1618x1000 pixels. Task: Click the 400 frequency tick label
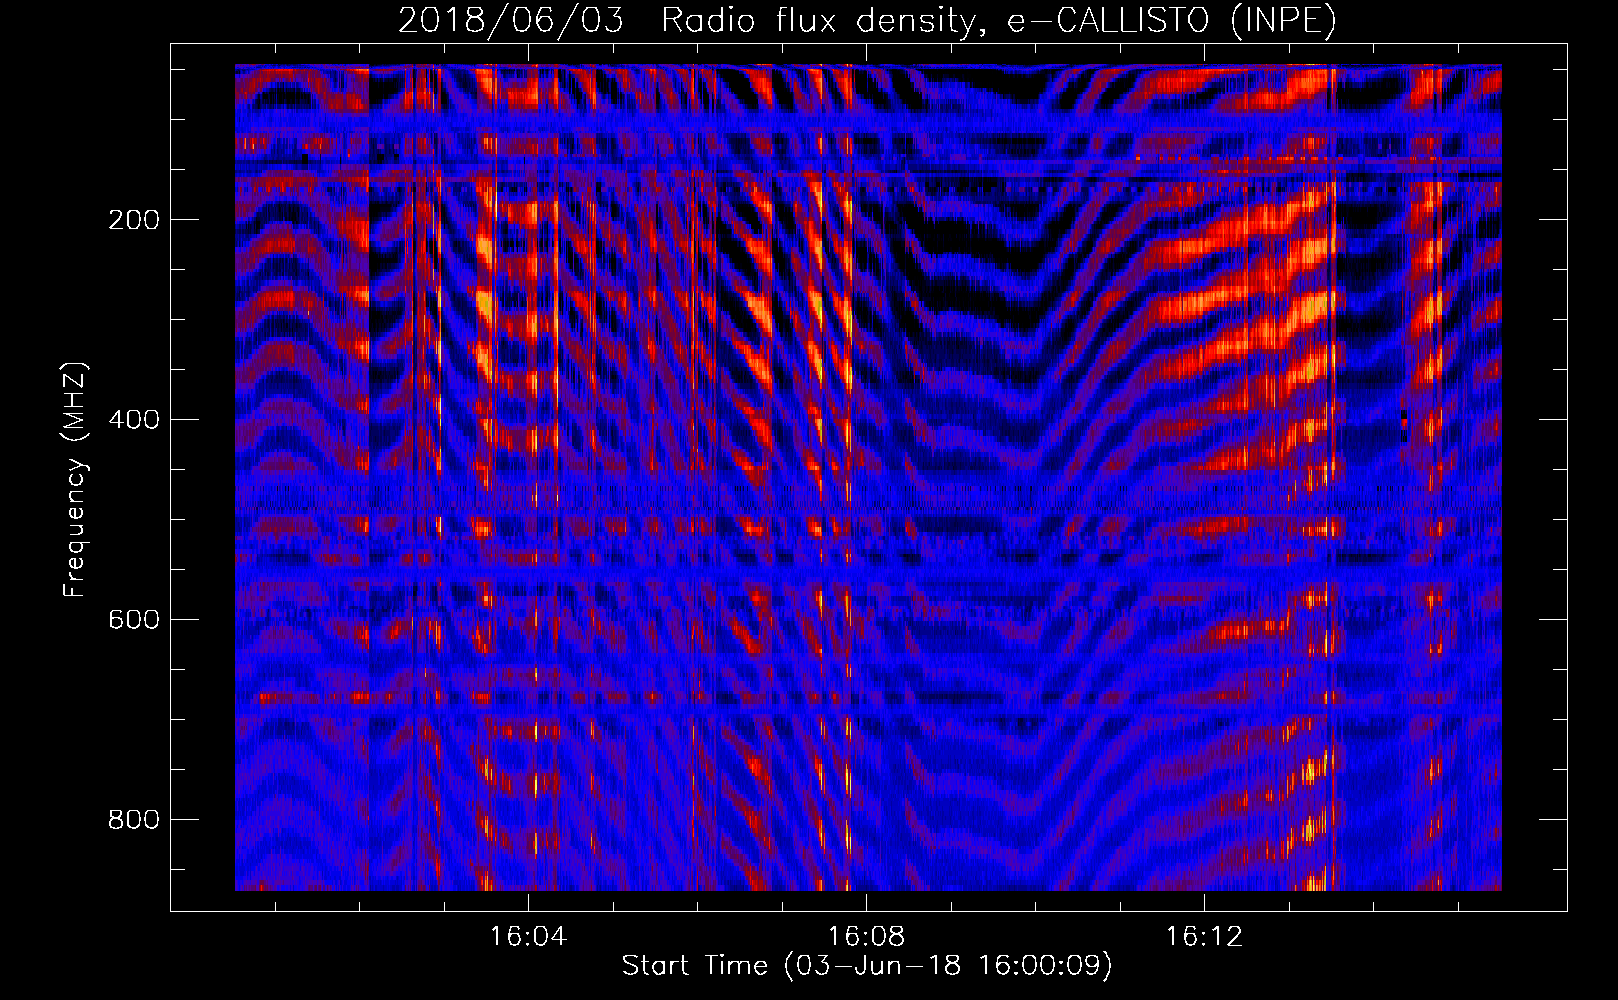pyautogui.click(x=134, y=420)
